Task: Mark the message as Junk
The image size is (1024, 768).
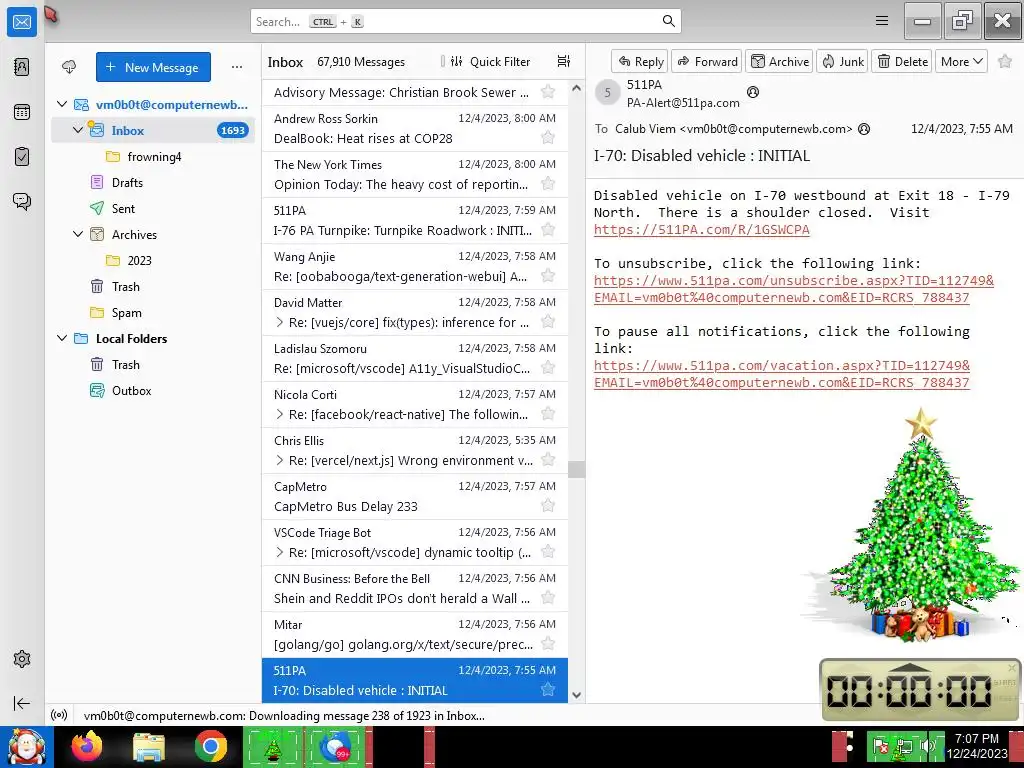Action: [x=842, y=61]
